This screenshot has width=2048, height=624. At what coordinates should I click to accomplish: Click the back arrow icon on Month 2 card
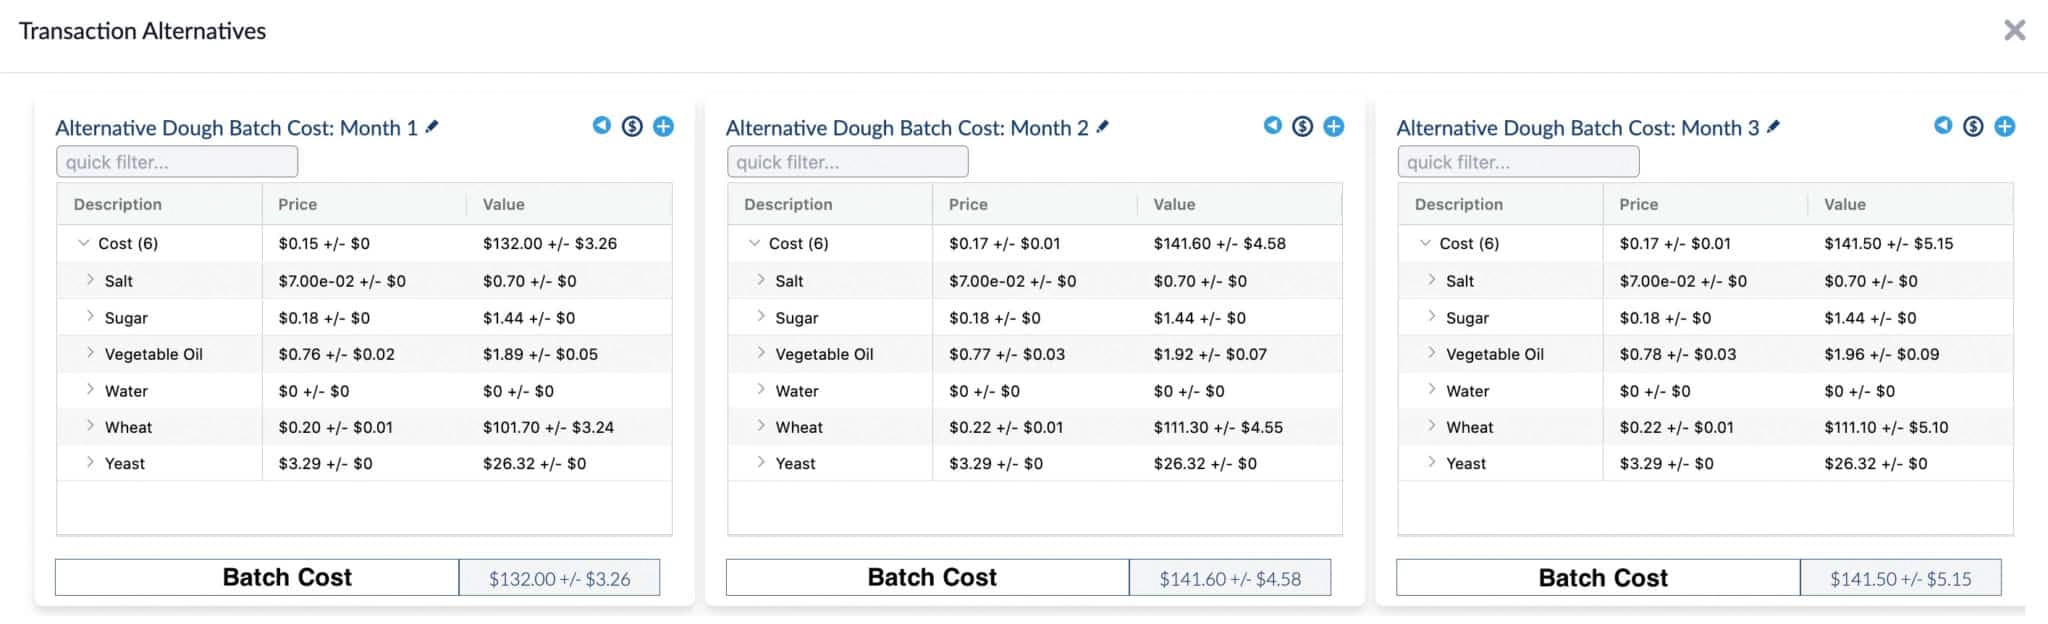click(1272, 126)
